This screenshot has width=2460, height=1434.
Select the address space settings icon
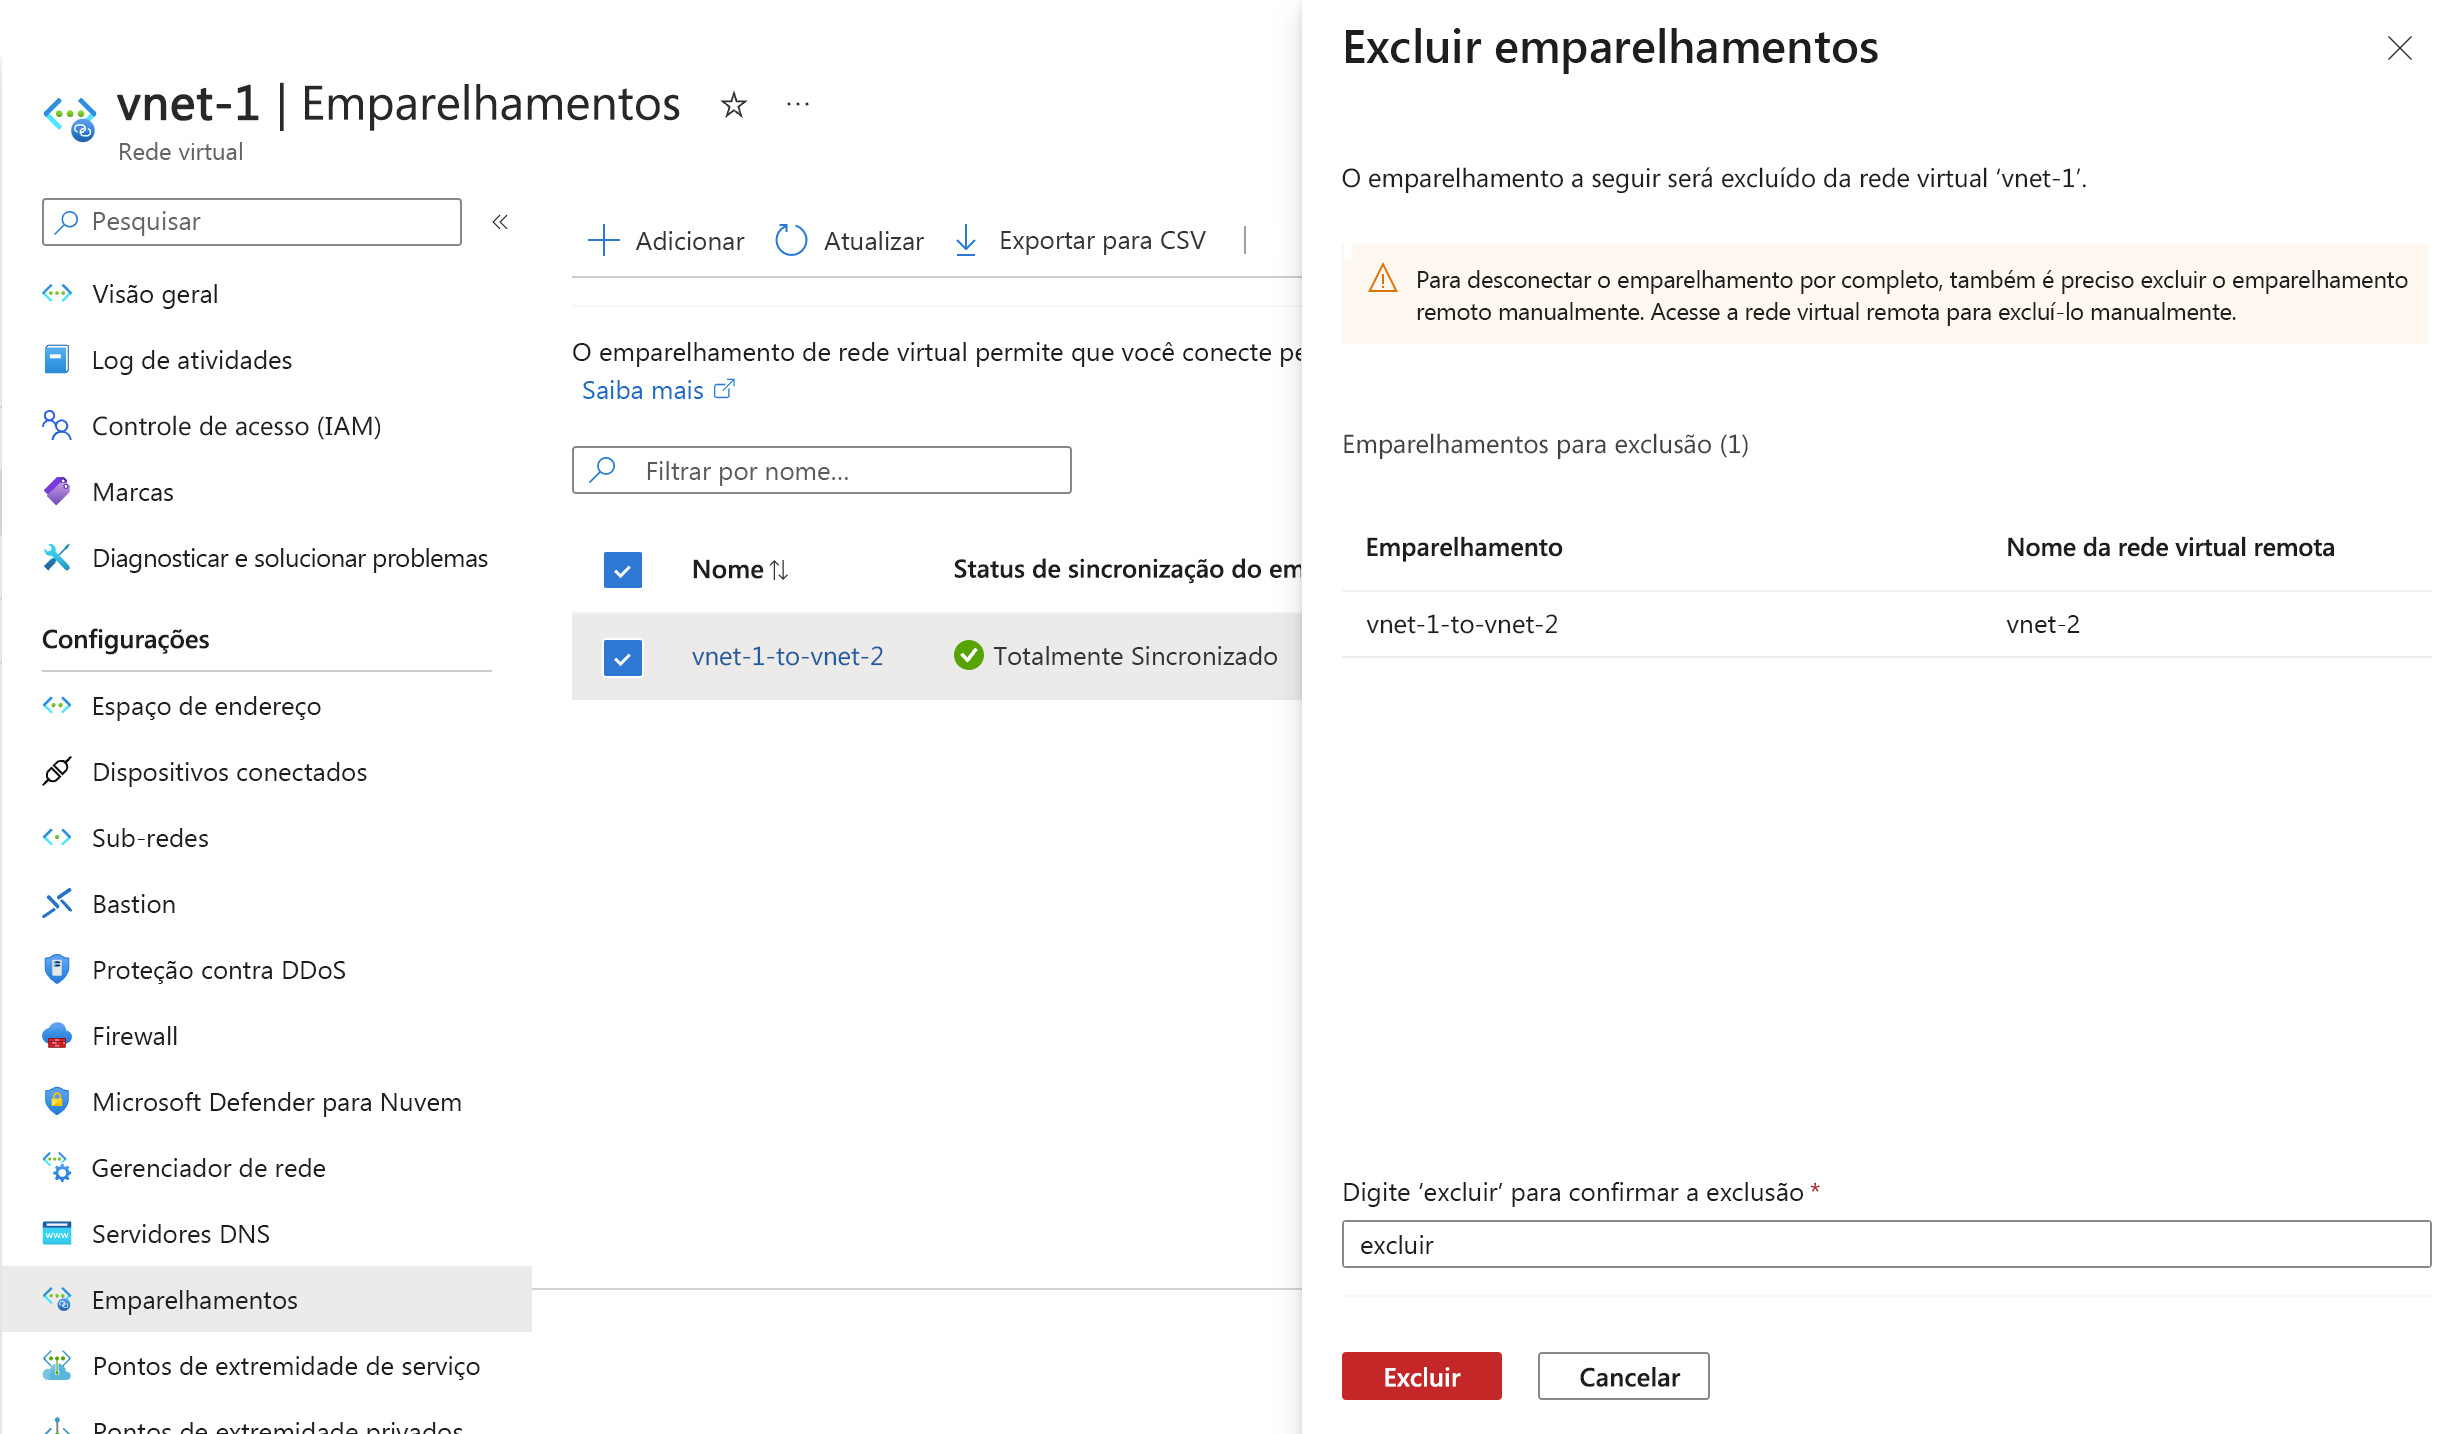click(x=58, y=705)
